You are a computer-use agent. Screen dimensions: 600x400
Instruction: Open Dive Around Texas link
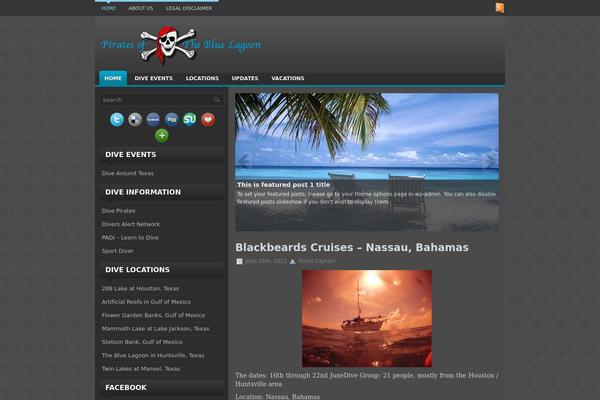(x=127, y=173)
